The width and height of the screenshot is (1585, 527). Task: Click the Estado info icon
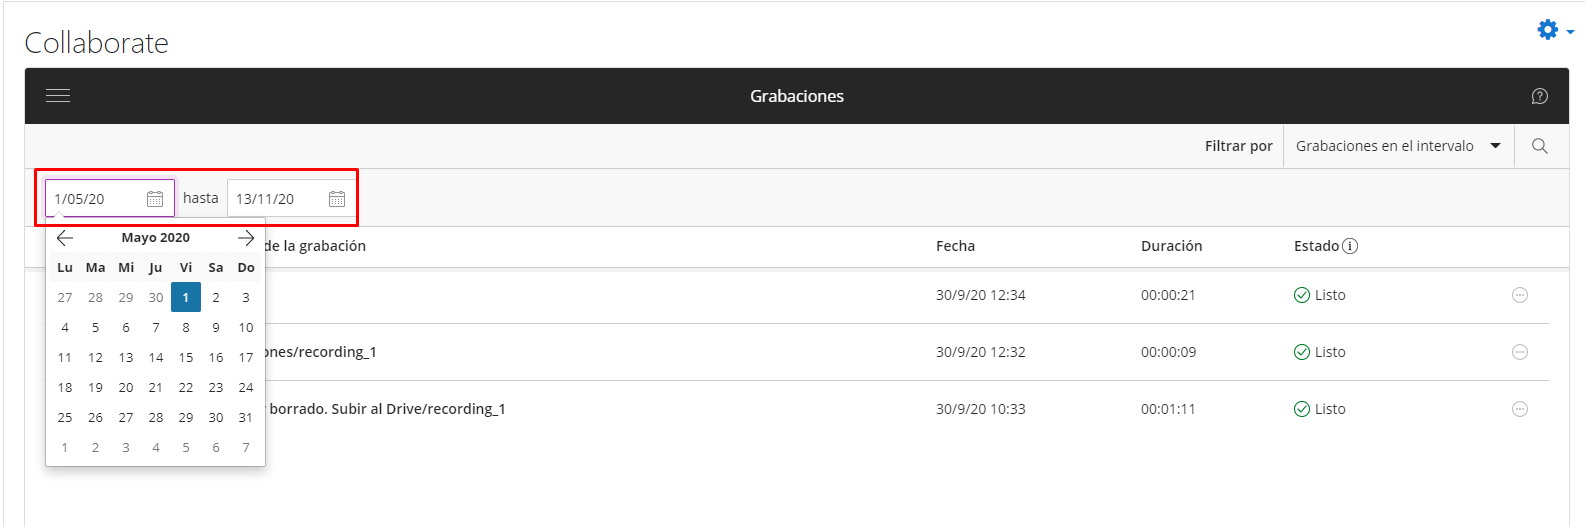(x=1350, y=246)
